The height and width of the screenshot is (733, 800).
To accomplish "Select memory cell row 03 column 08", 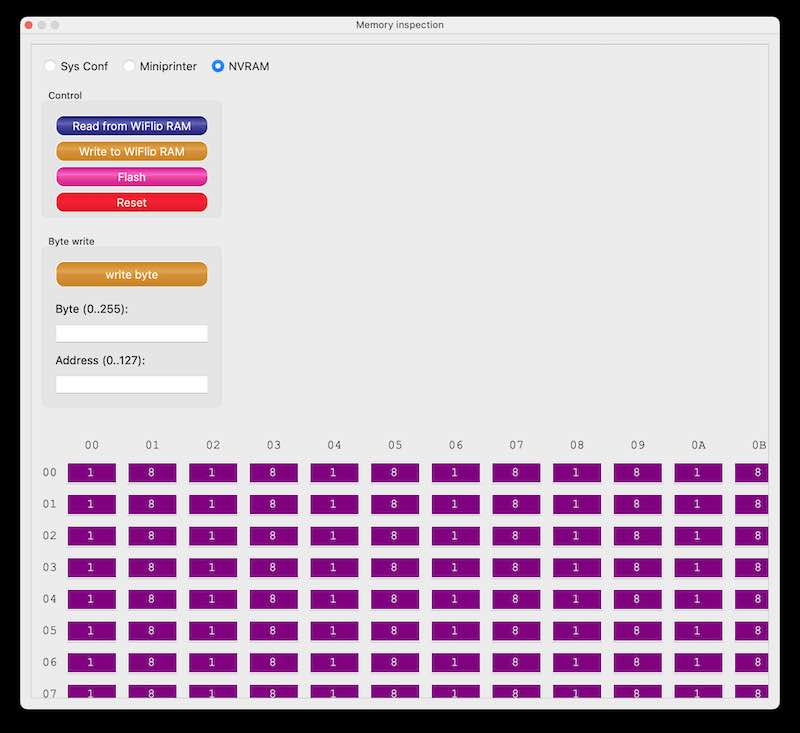I will click(577, 568).
